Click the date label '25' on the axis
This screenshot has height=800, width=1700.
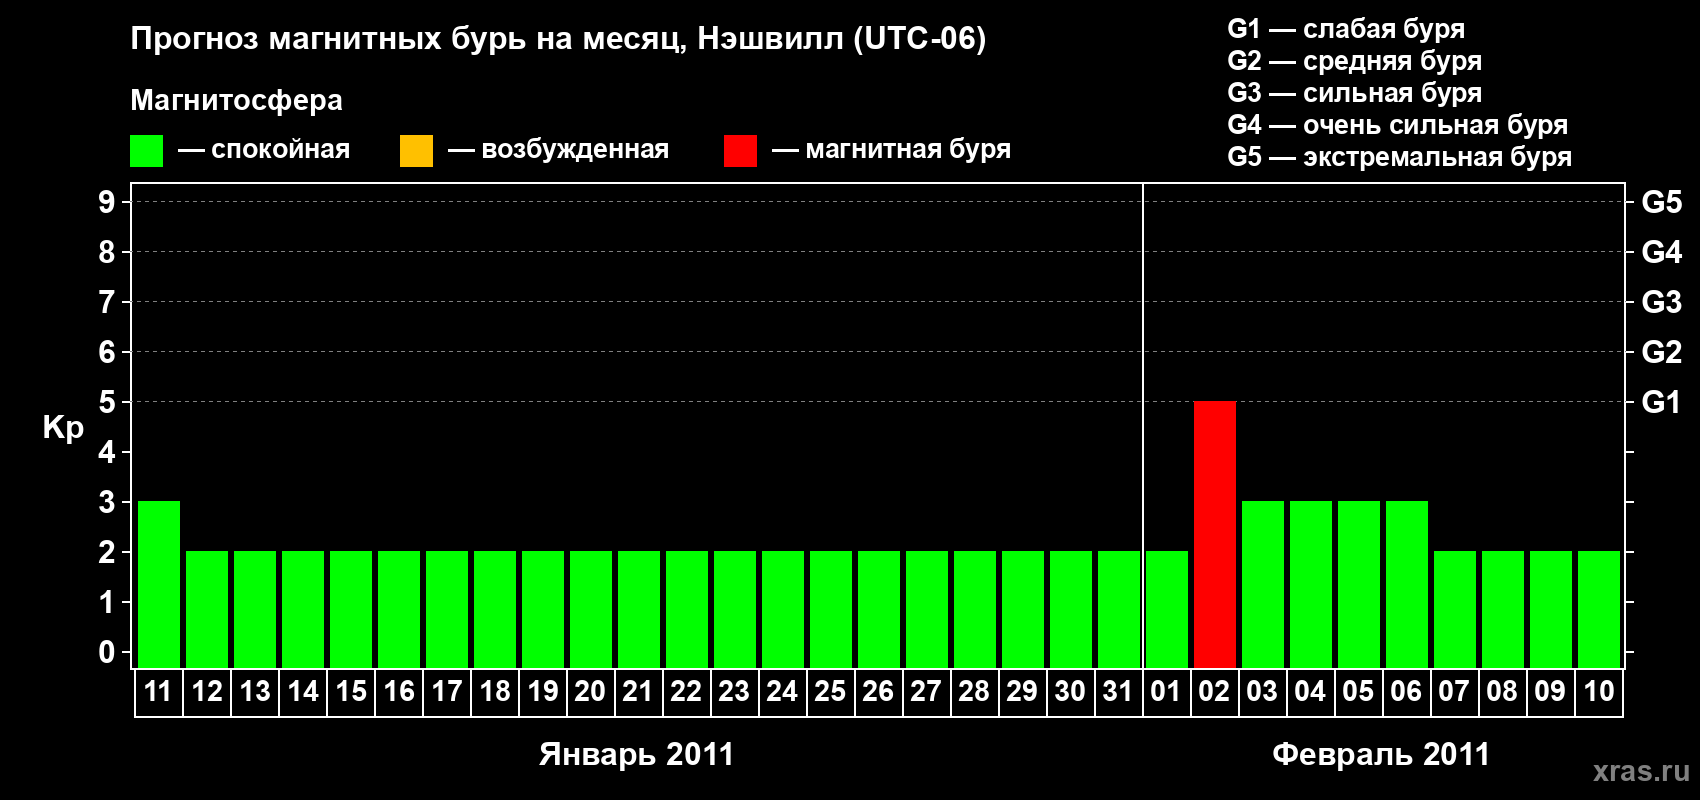click(831, 691)
